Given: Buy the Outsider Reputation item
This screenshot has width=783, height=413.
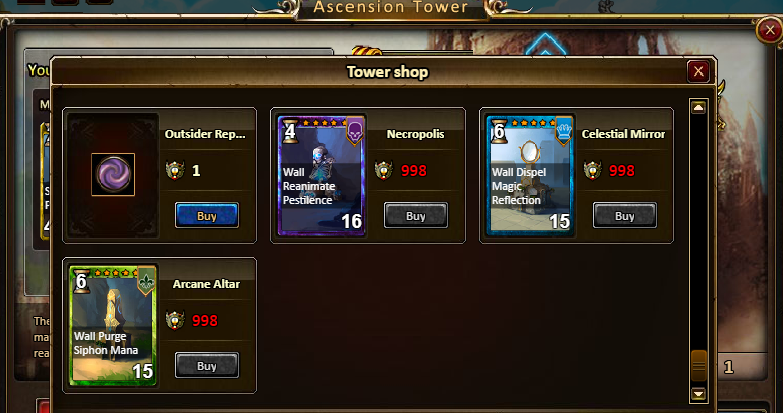Looking at the screenshot, I should click(x=207, y=215).
